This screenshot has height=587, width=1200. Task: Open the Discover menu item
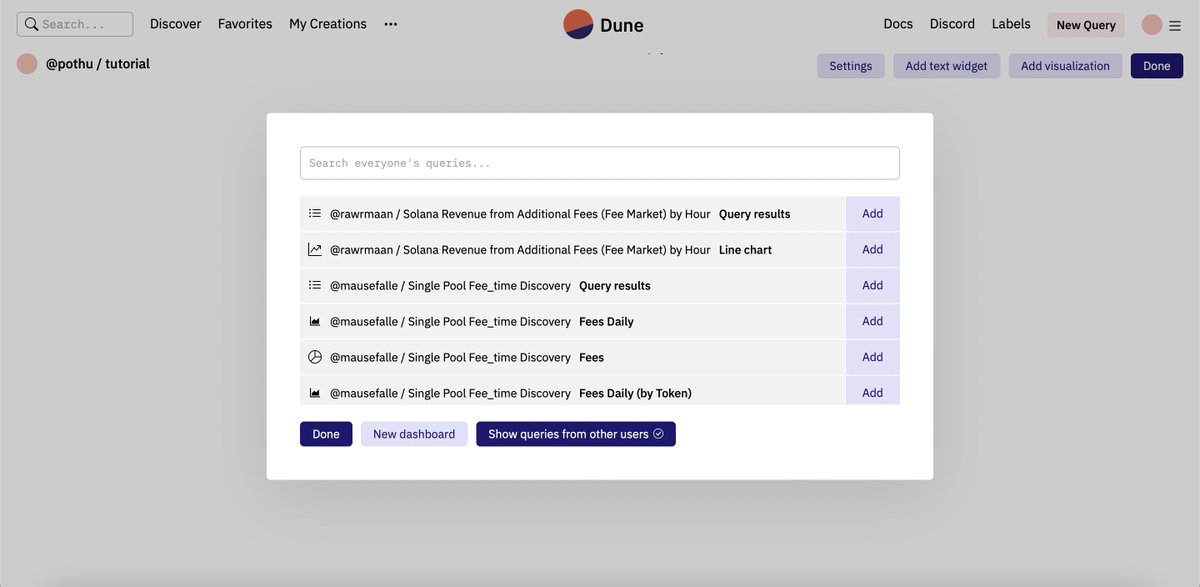point(176,24)
